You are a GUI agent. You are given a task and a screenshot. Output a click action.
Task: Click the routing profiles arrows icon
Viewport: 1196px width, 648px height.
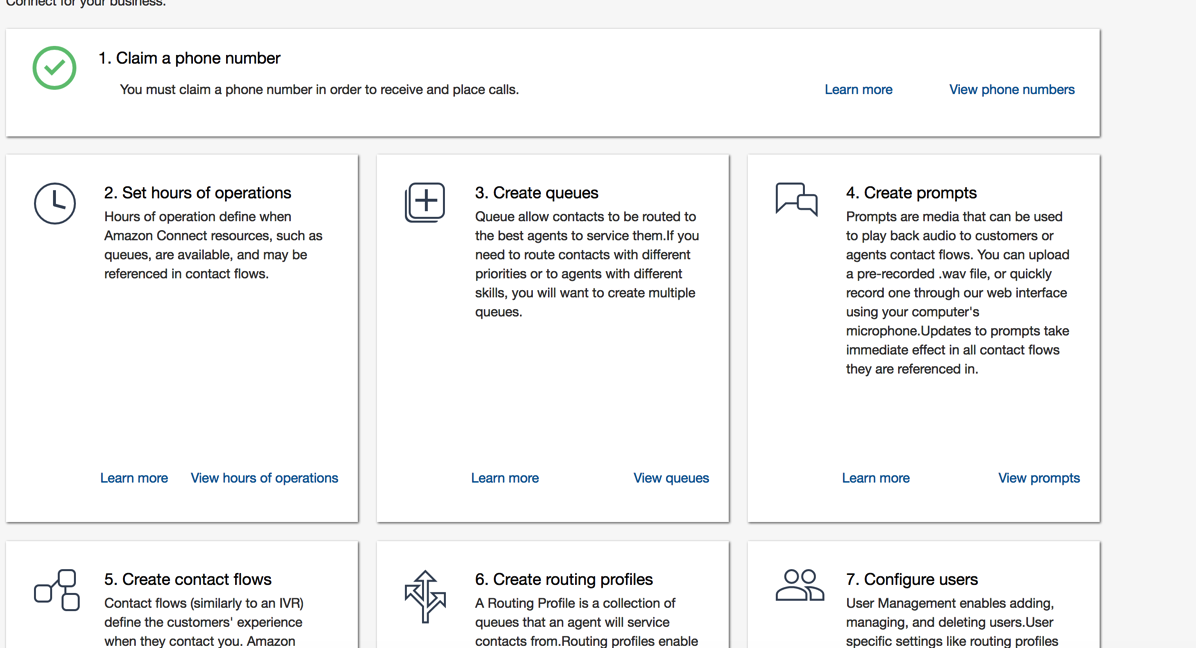coord(425,596)
